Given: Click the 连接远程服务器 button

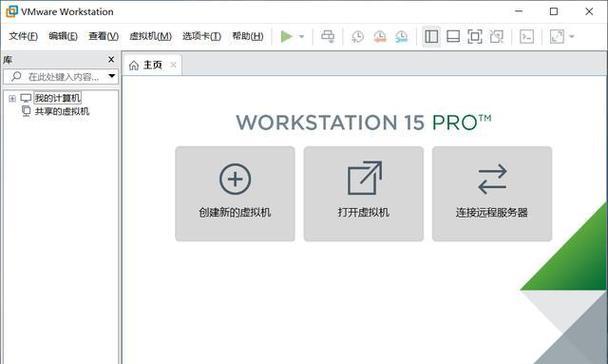Looking at the screenshot, I should click(x=492, y=194).
